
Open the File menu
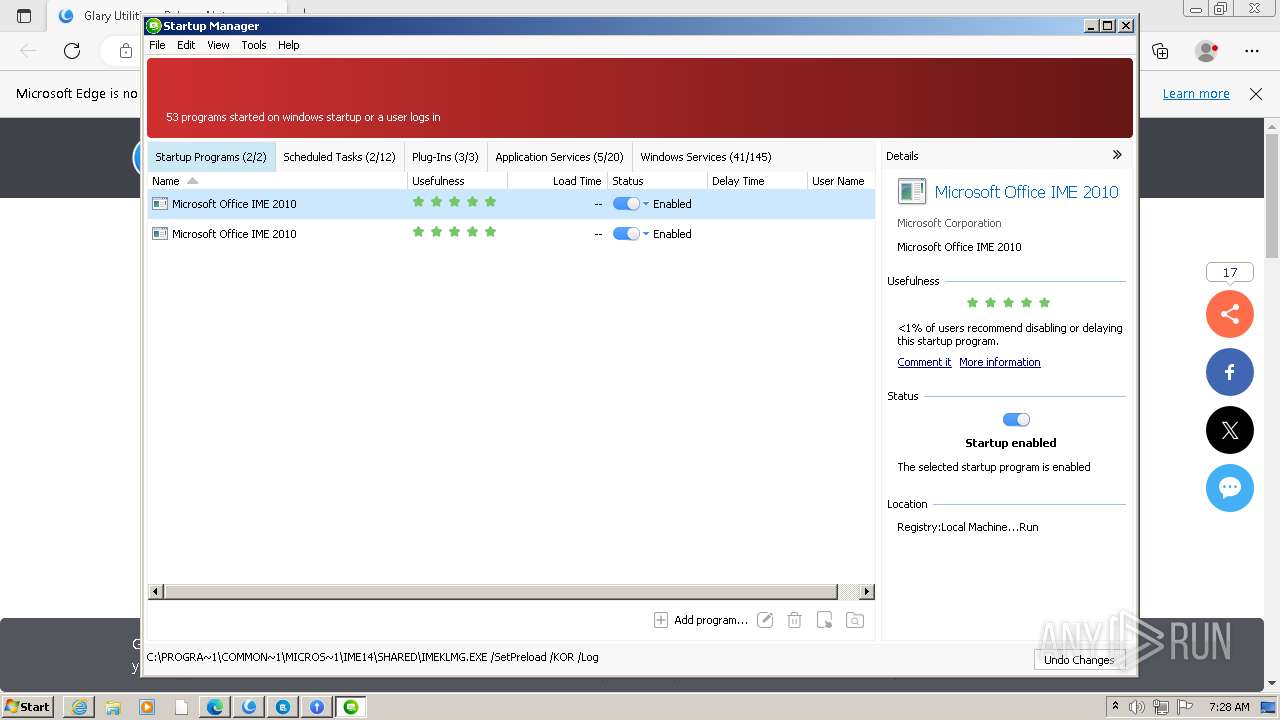(x=157, y=45)
